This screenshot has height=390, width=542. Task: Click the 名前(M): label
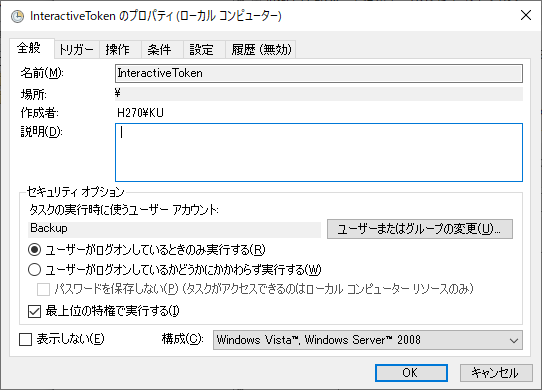tap(42, 73)
